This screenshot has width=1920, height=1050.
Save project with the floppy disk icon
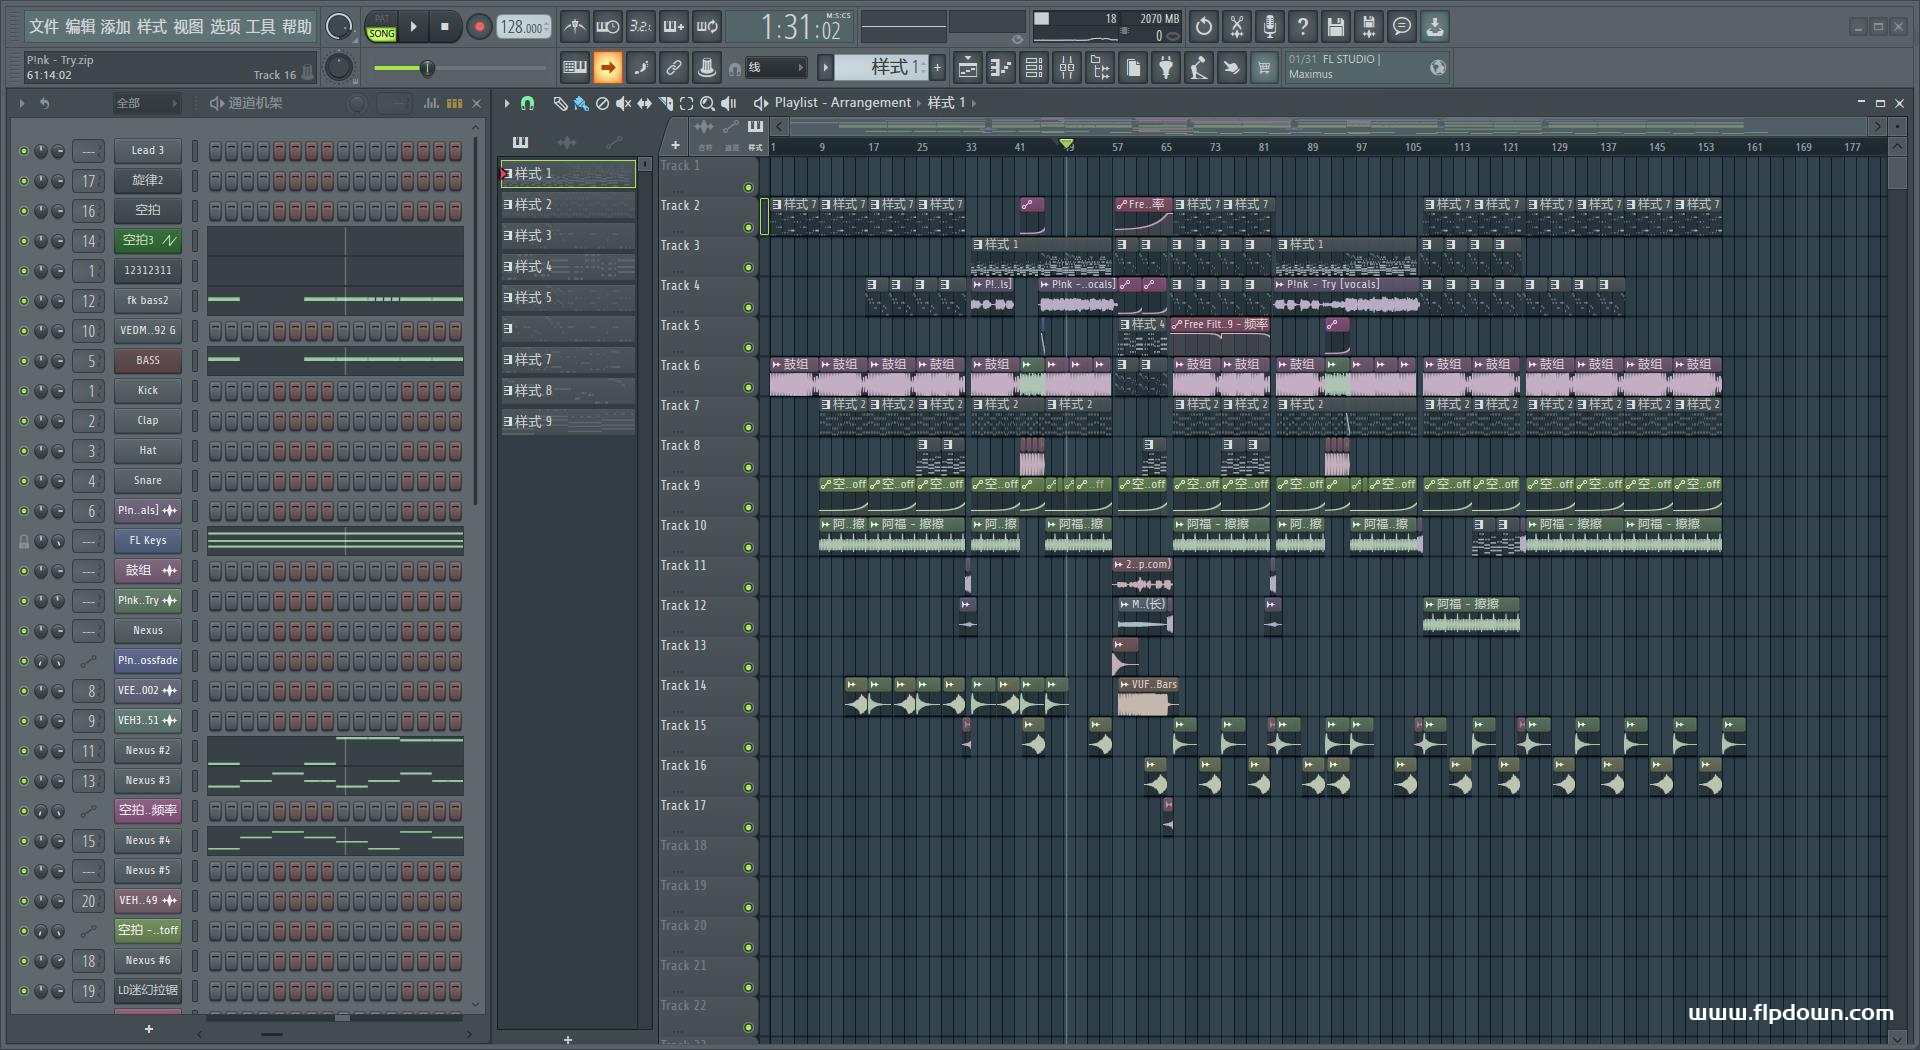[1336, 27]
